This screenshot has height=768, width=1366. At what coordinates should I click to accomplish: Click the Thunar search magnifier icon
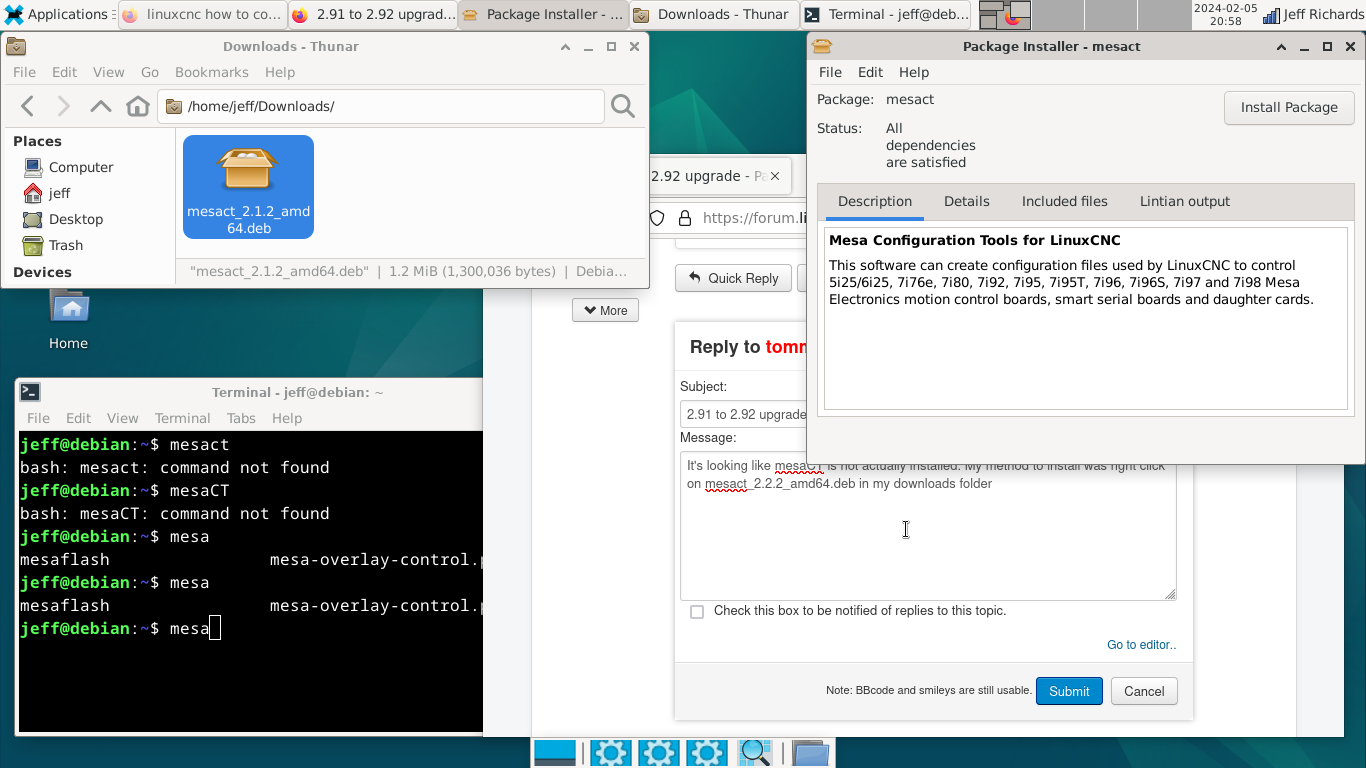coord(623,106)
